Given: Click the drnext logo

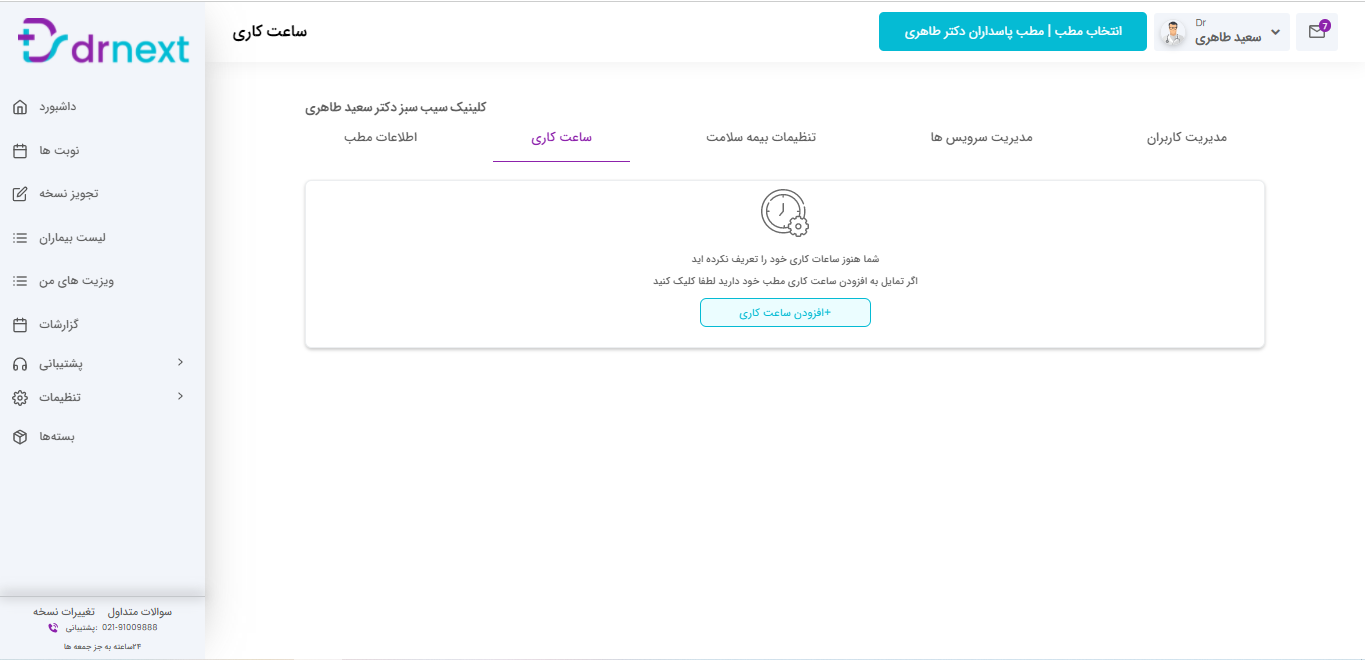Looking at the screenshot, I should click(103, 42).
